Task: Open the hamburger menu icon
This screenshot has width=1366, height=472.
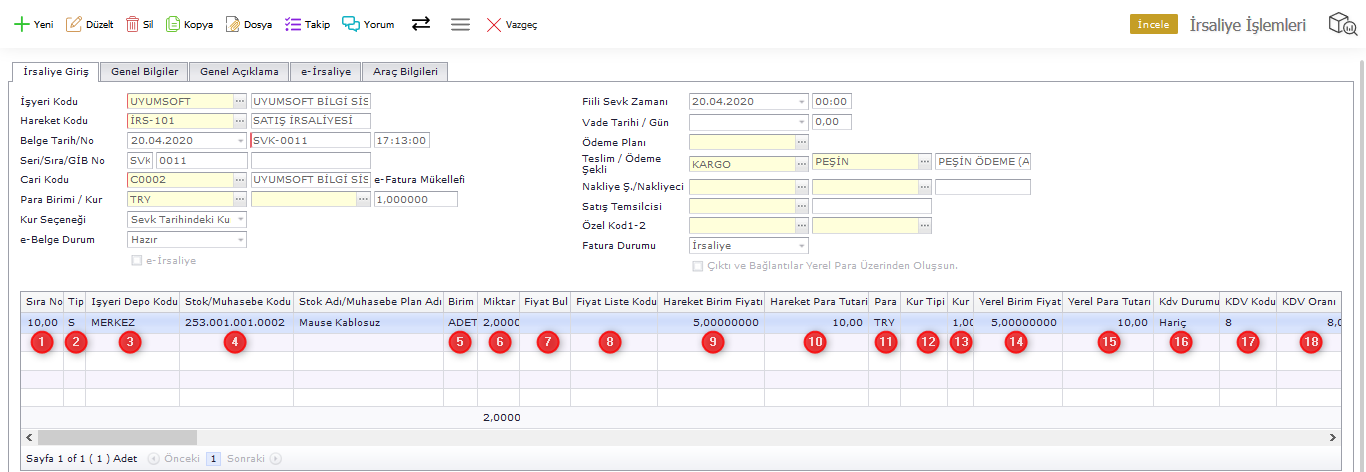Action: tap(460, 25)
